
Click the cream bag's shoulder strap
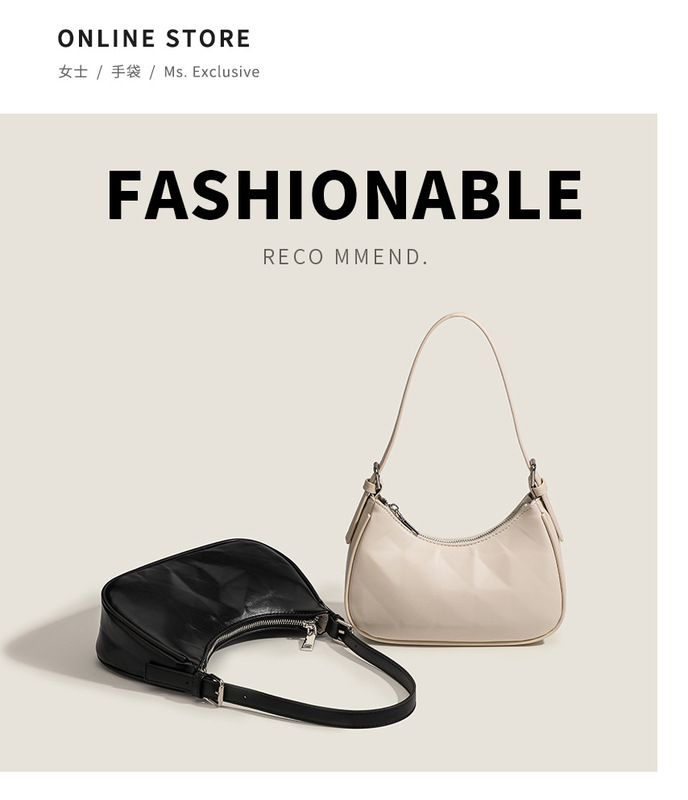point(456,388)
